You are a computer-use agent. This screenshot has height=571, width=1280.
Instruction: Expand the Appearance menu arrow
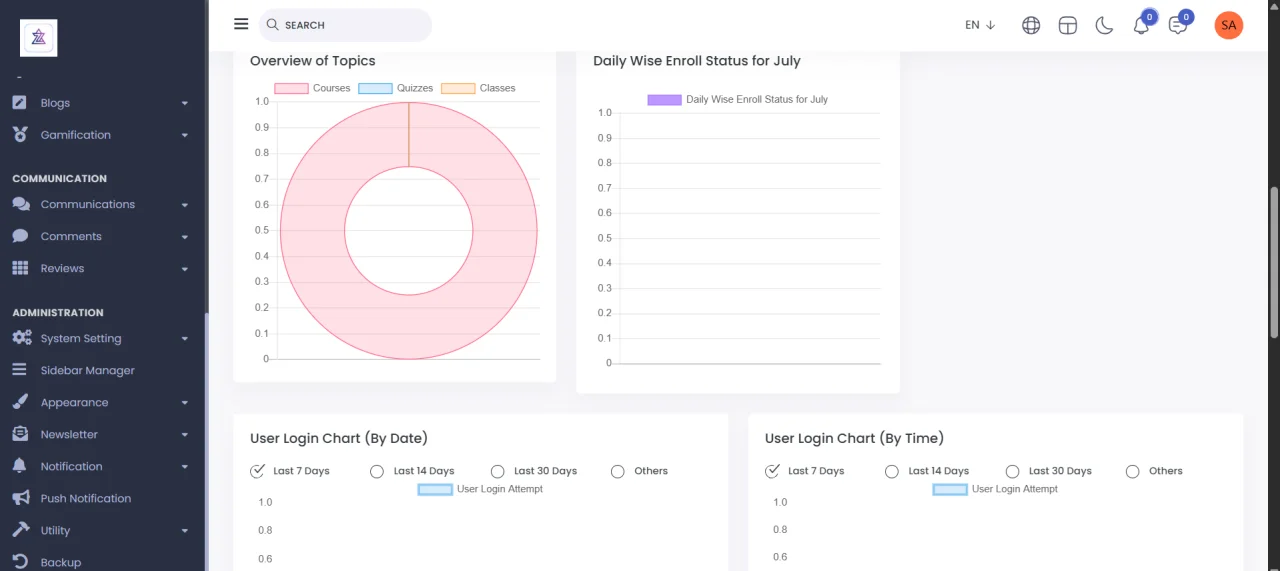pos(185,403)
